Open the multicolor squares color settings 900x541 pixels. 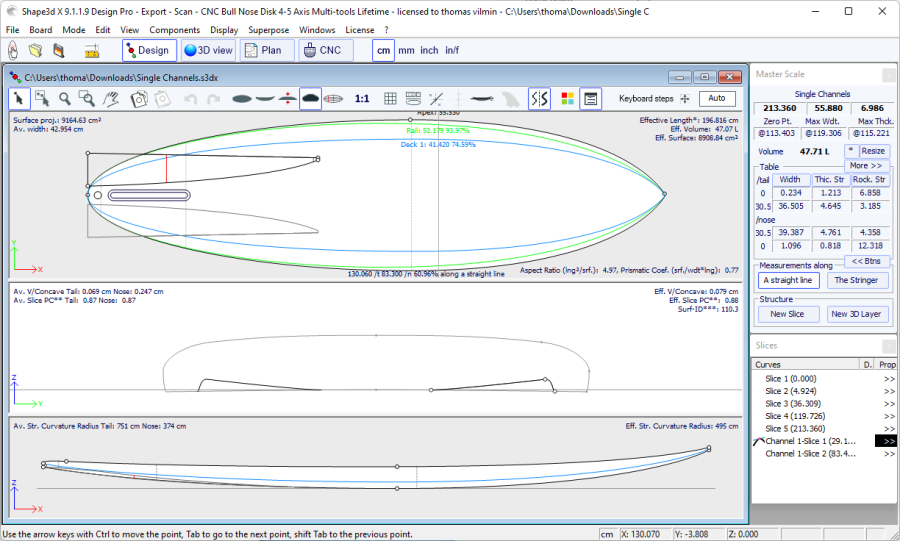click(x=567, y=98)
